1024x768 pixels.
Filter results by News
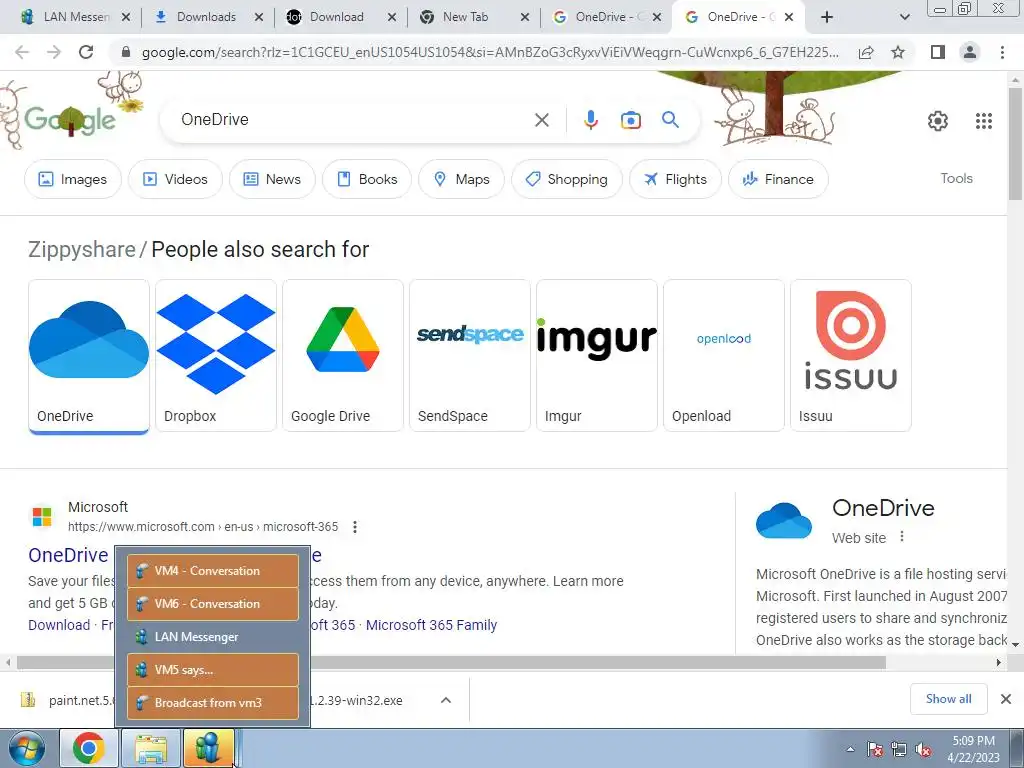272,179
